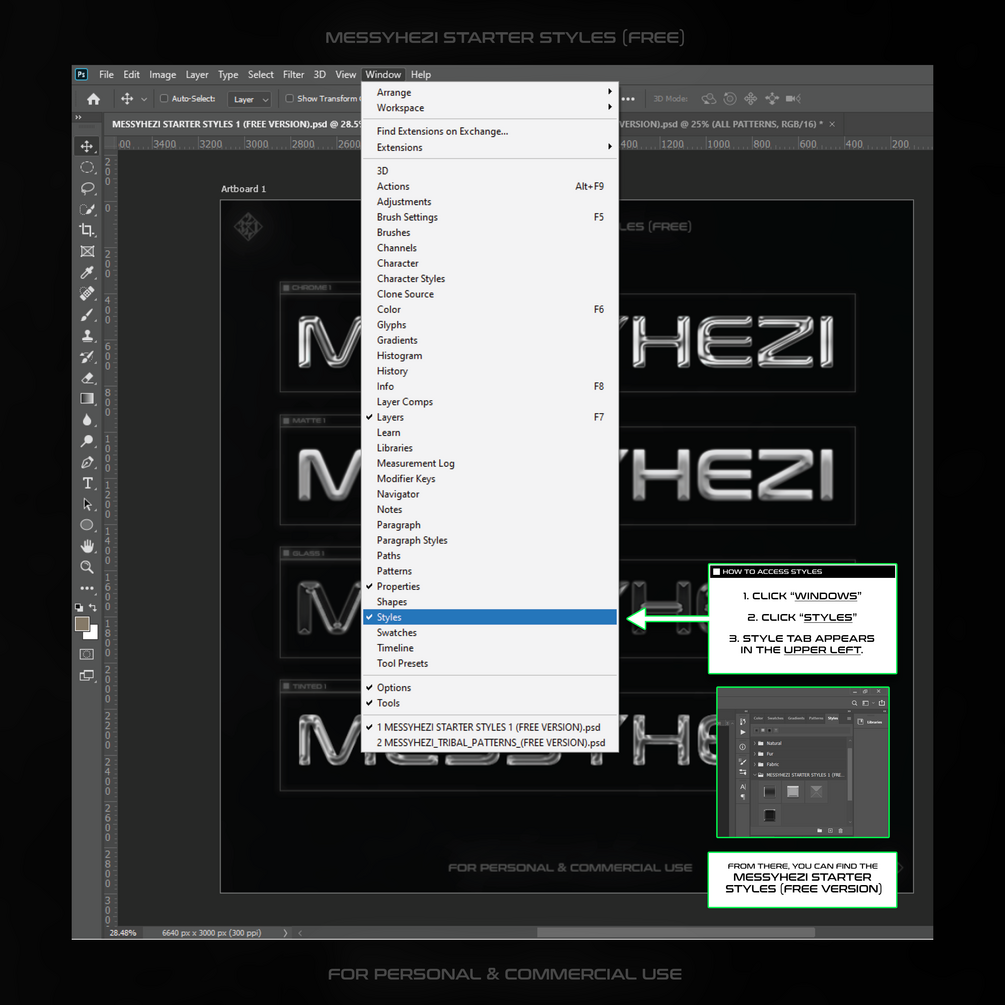The height and width of the screenshot is (1005, 1005).
Task: Switch to document 1 MESSYHEZI STARTER STYLES
Action: tap(490, 727)
